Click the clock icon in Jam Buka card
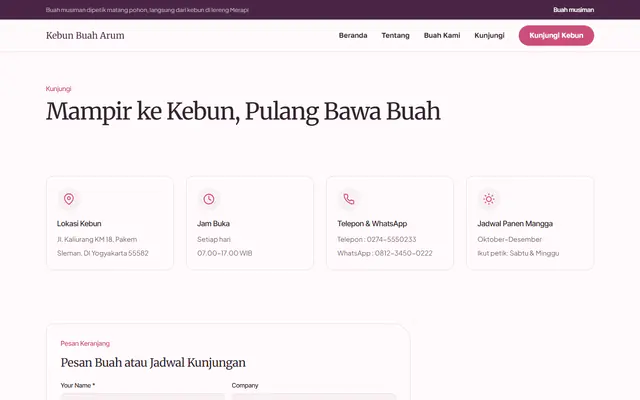The width and height of the screenshot is (640, 400). coord(209,199)
